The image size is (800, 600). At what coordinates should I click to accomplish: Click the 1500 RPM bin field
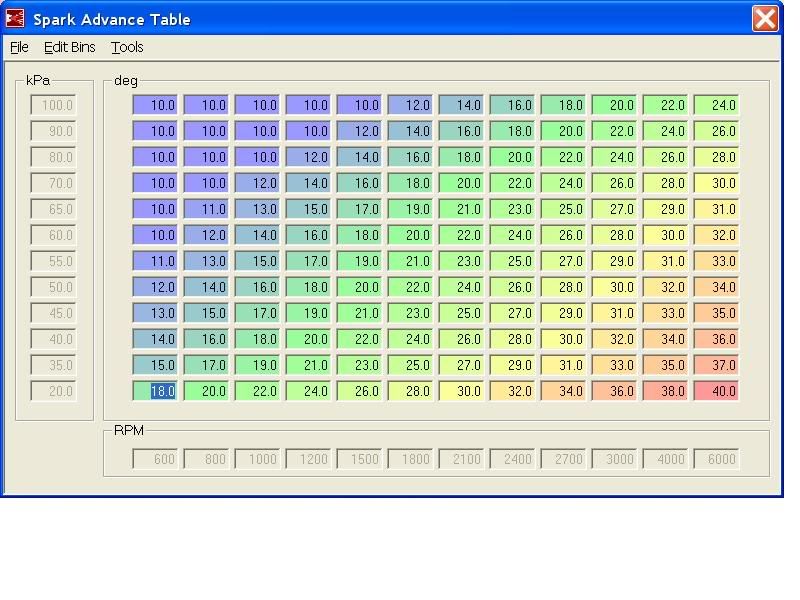(360, 459)
